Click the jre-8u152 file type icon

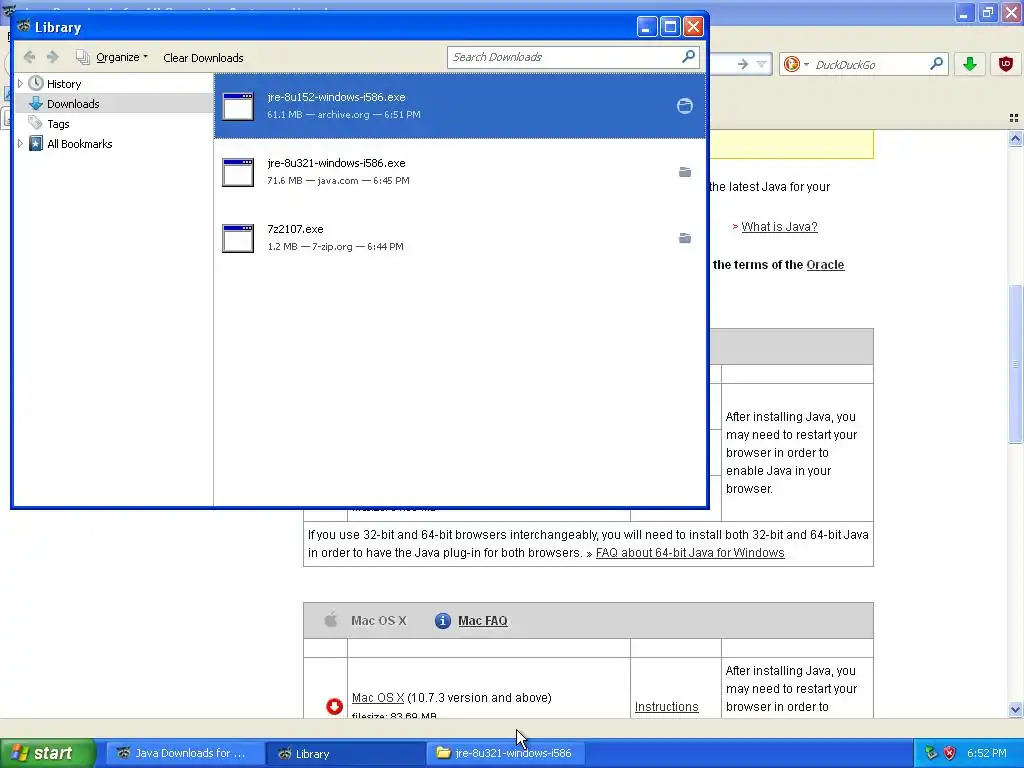coord(238,106)
